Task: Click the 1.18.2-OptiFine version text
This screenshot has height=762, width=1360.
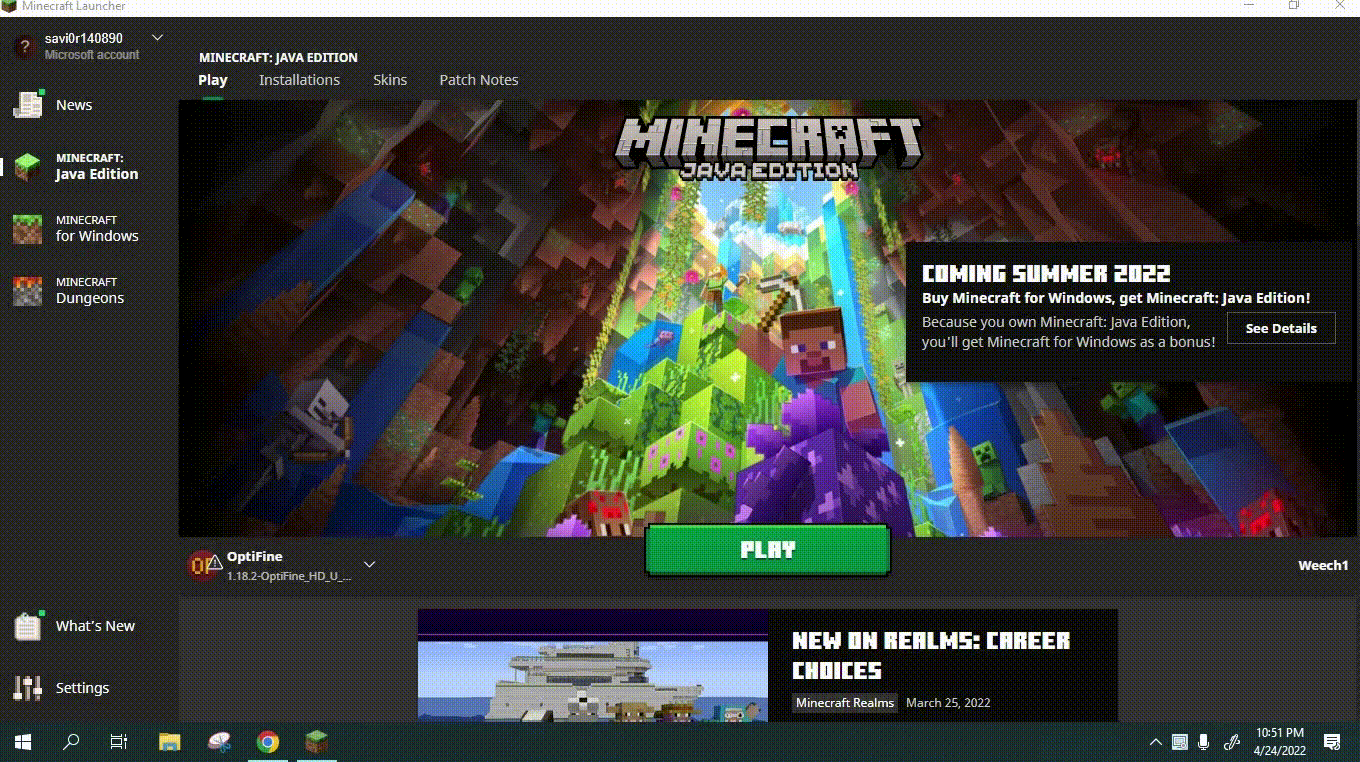Action: click(x=289, y=577)
